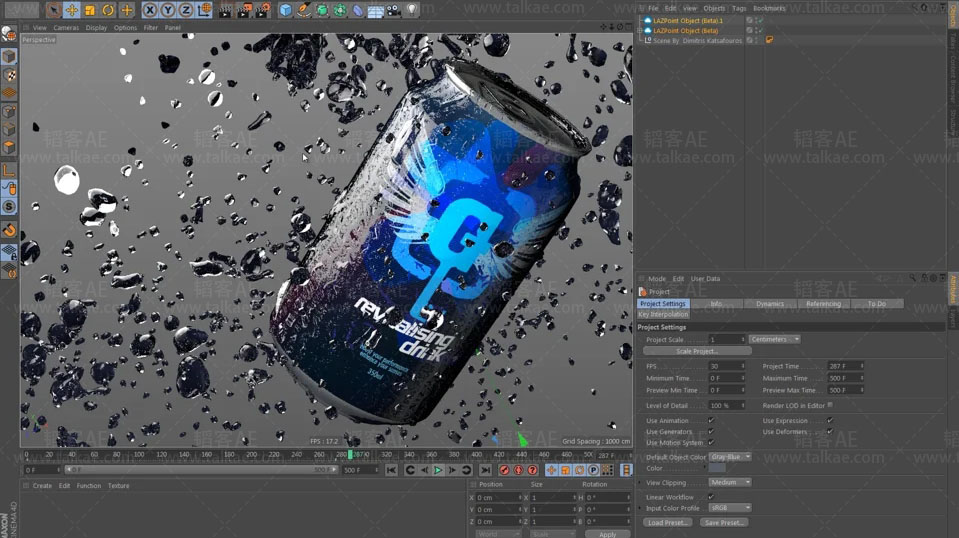
Task: Select Scene By Dimitris Katsafouros object
Action: [697, 40]
